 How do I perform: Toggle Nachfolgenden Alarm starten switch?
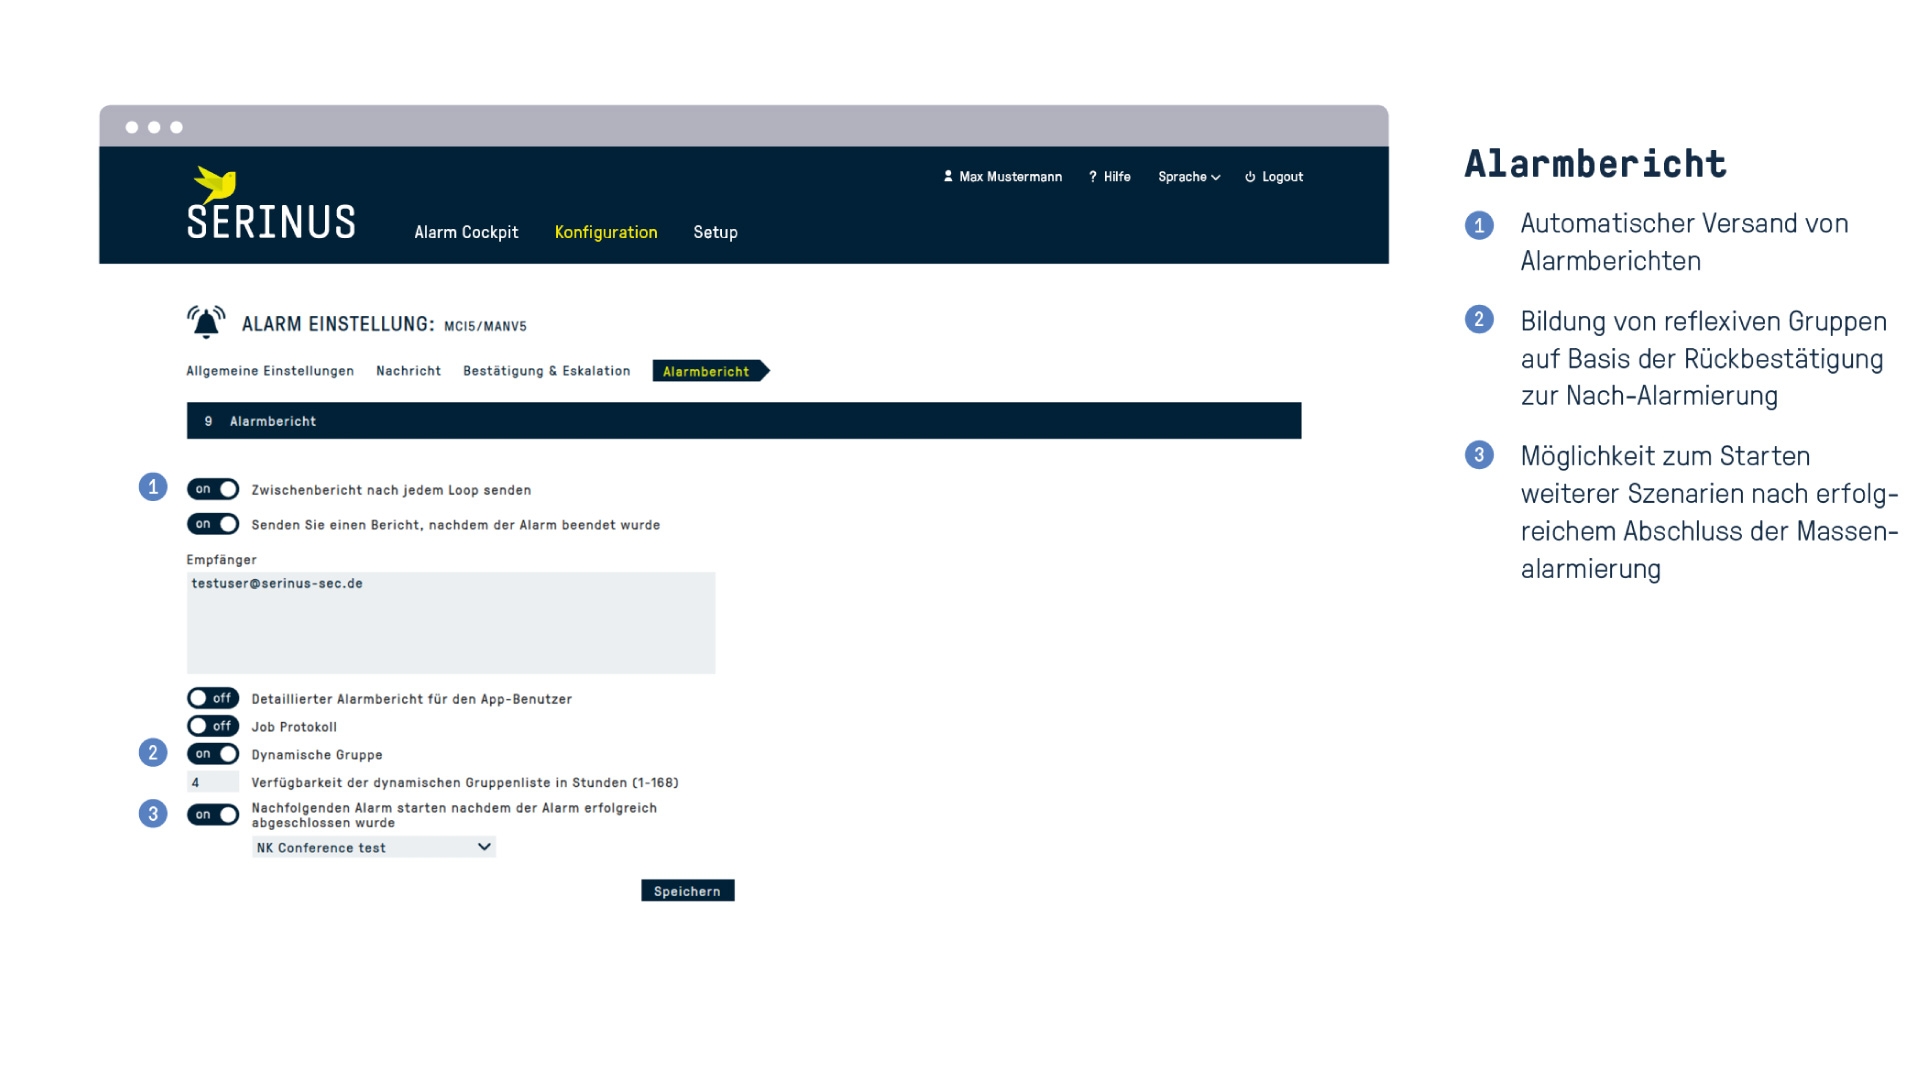point(213,815)
